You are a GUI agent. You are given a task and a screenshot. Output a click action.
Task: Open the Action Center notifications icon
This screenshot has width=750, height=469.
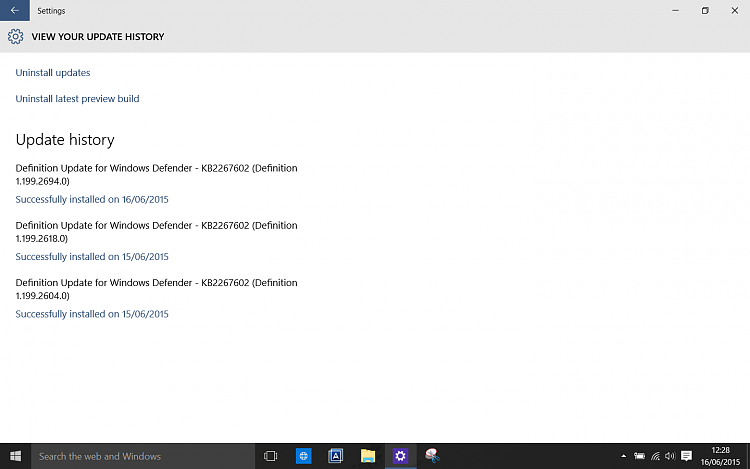[x=686, y=456]
